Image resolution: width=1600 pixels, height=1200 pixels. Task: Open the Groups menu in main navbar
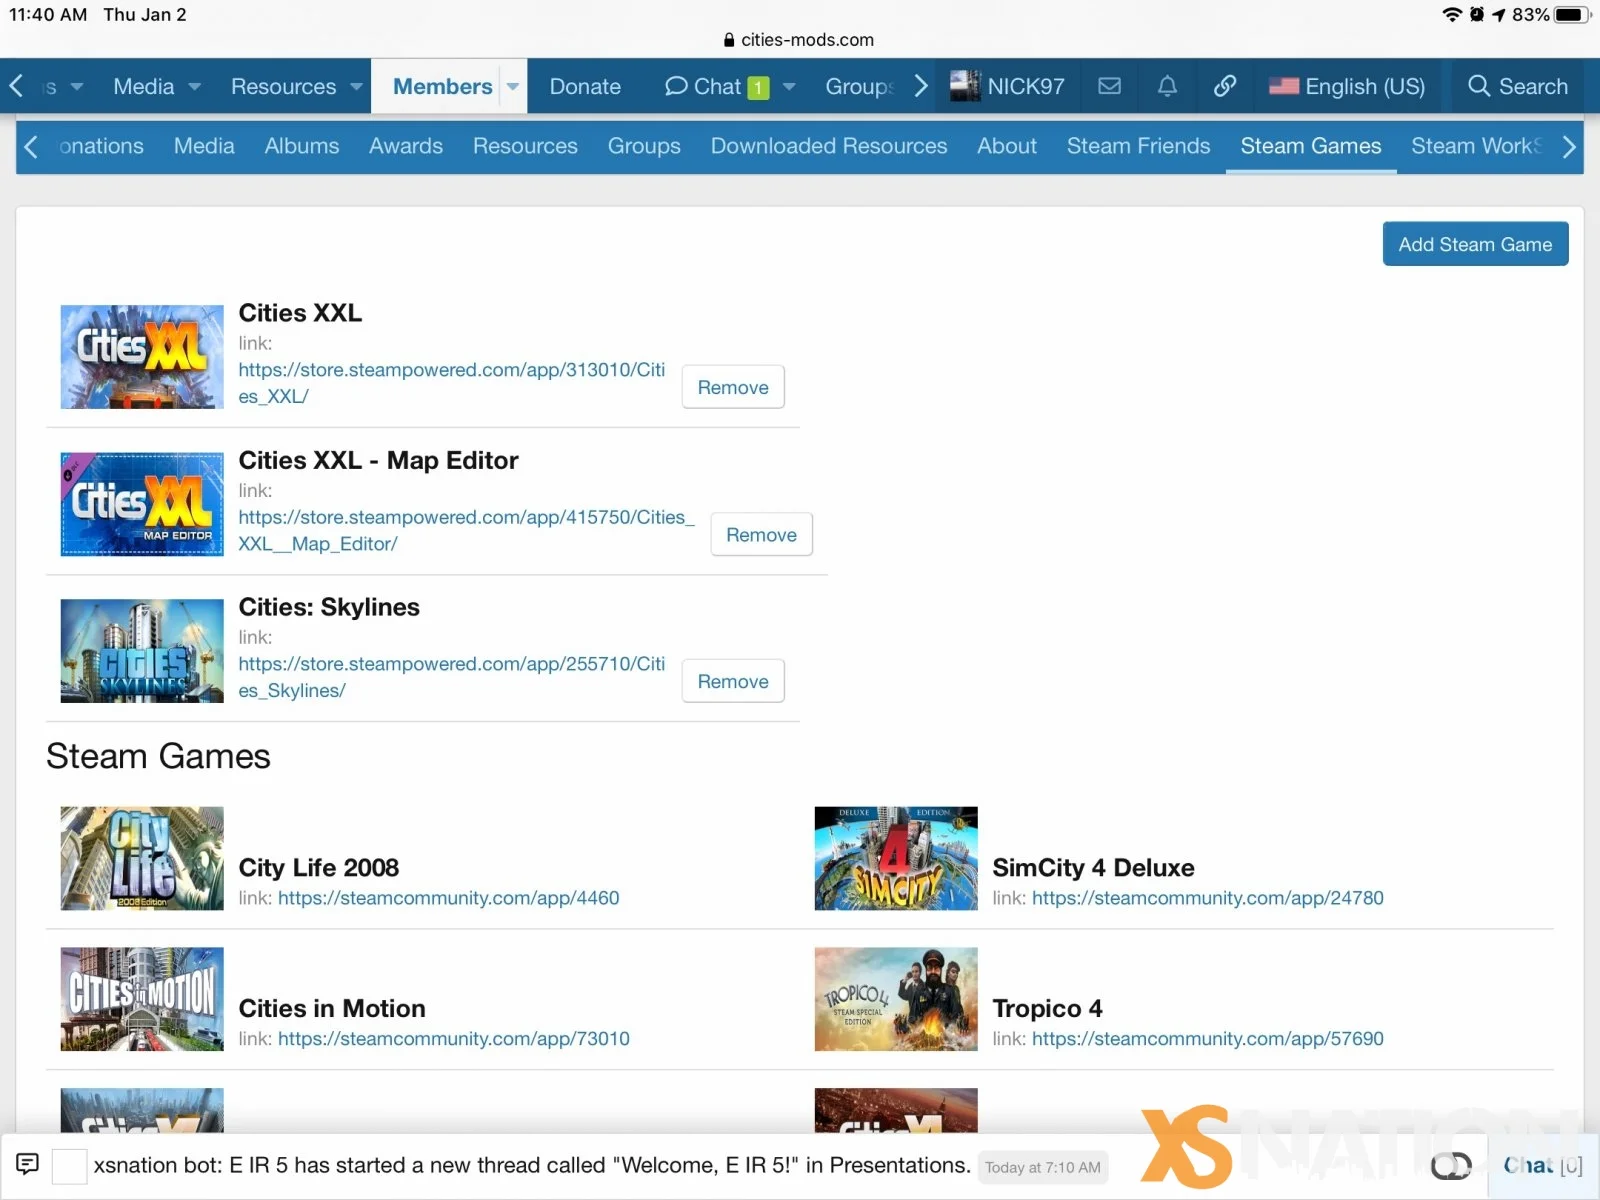point(859,86)
